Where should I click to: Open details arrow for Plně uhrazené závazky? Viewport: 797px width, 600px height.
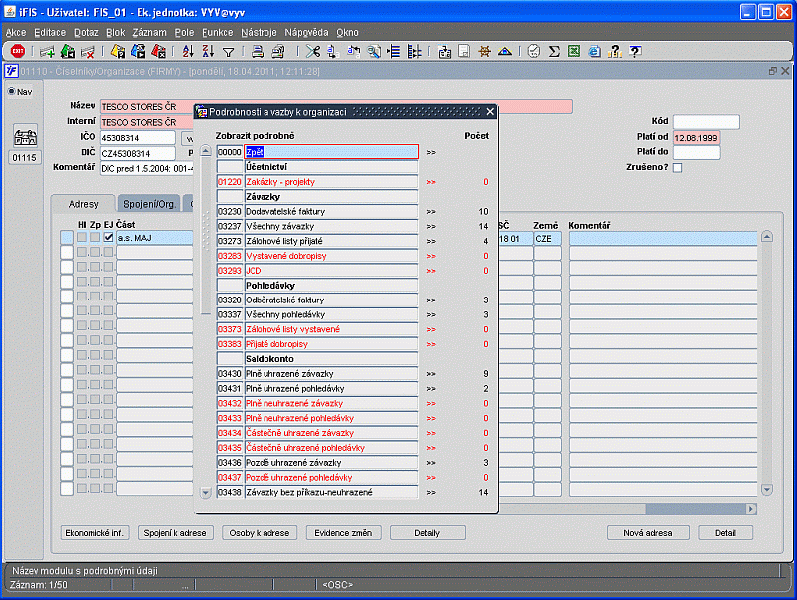point(431,374)
